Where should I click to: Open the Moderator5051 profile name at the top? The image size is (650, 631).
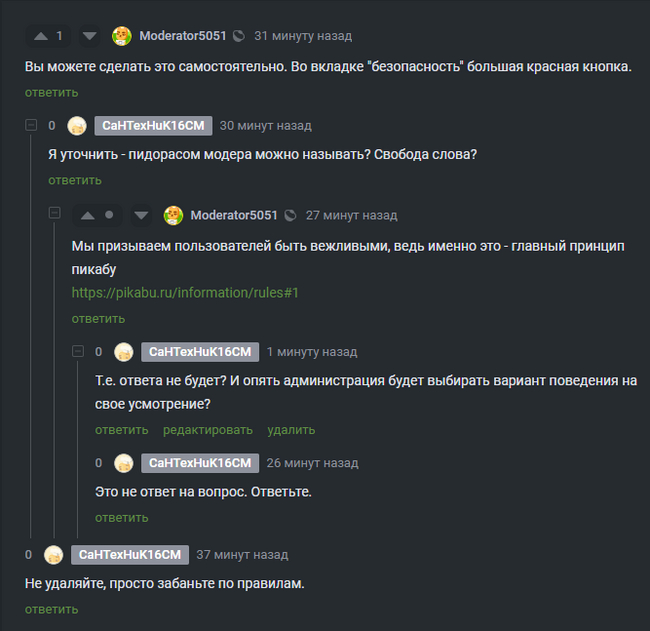(x=183, y=36)
